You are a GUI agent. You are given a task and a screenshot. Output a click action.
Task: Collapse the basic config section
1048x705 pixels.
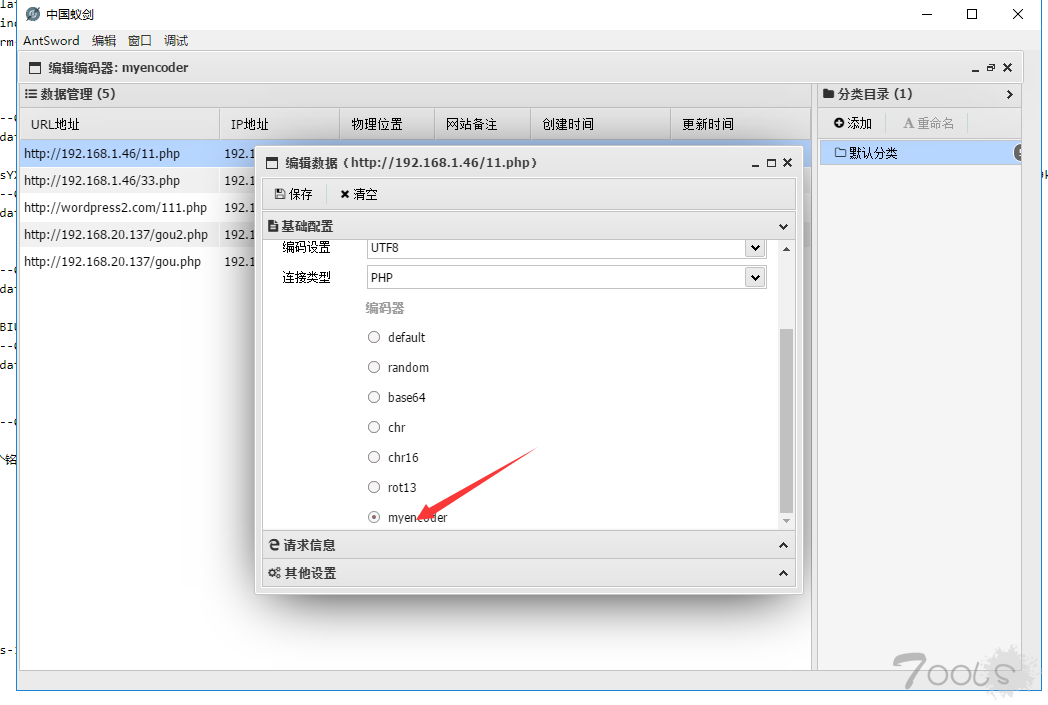click(783, 227)
